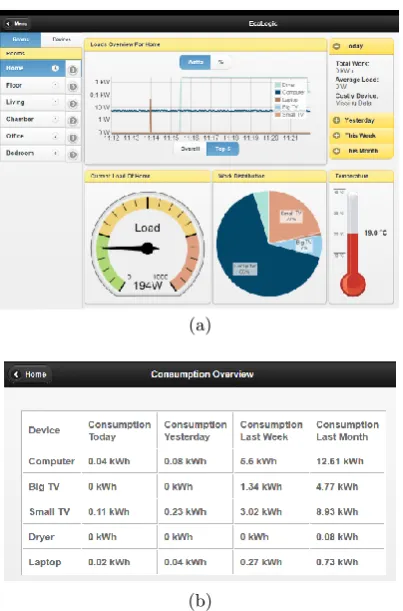Click the Dryer row label

click(41, 537)
